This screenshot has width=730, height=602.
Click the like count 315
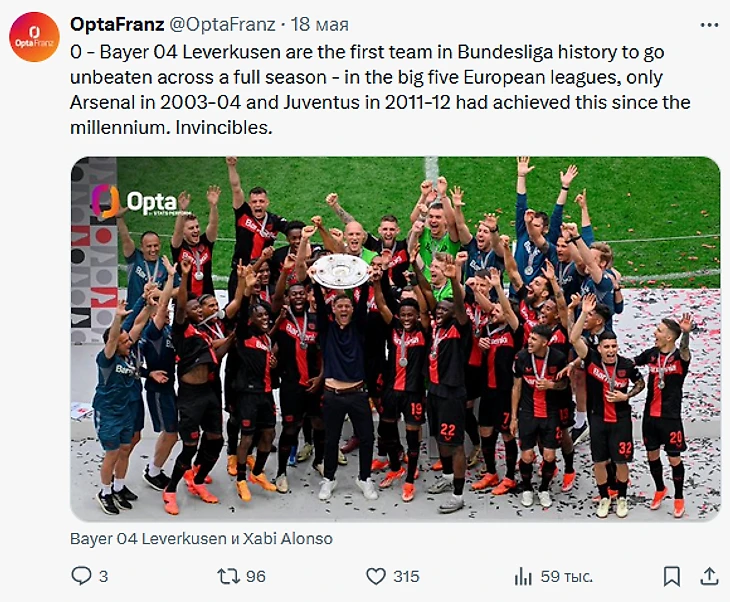(x=406, y=576)
